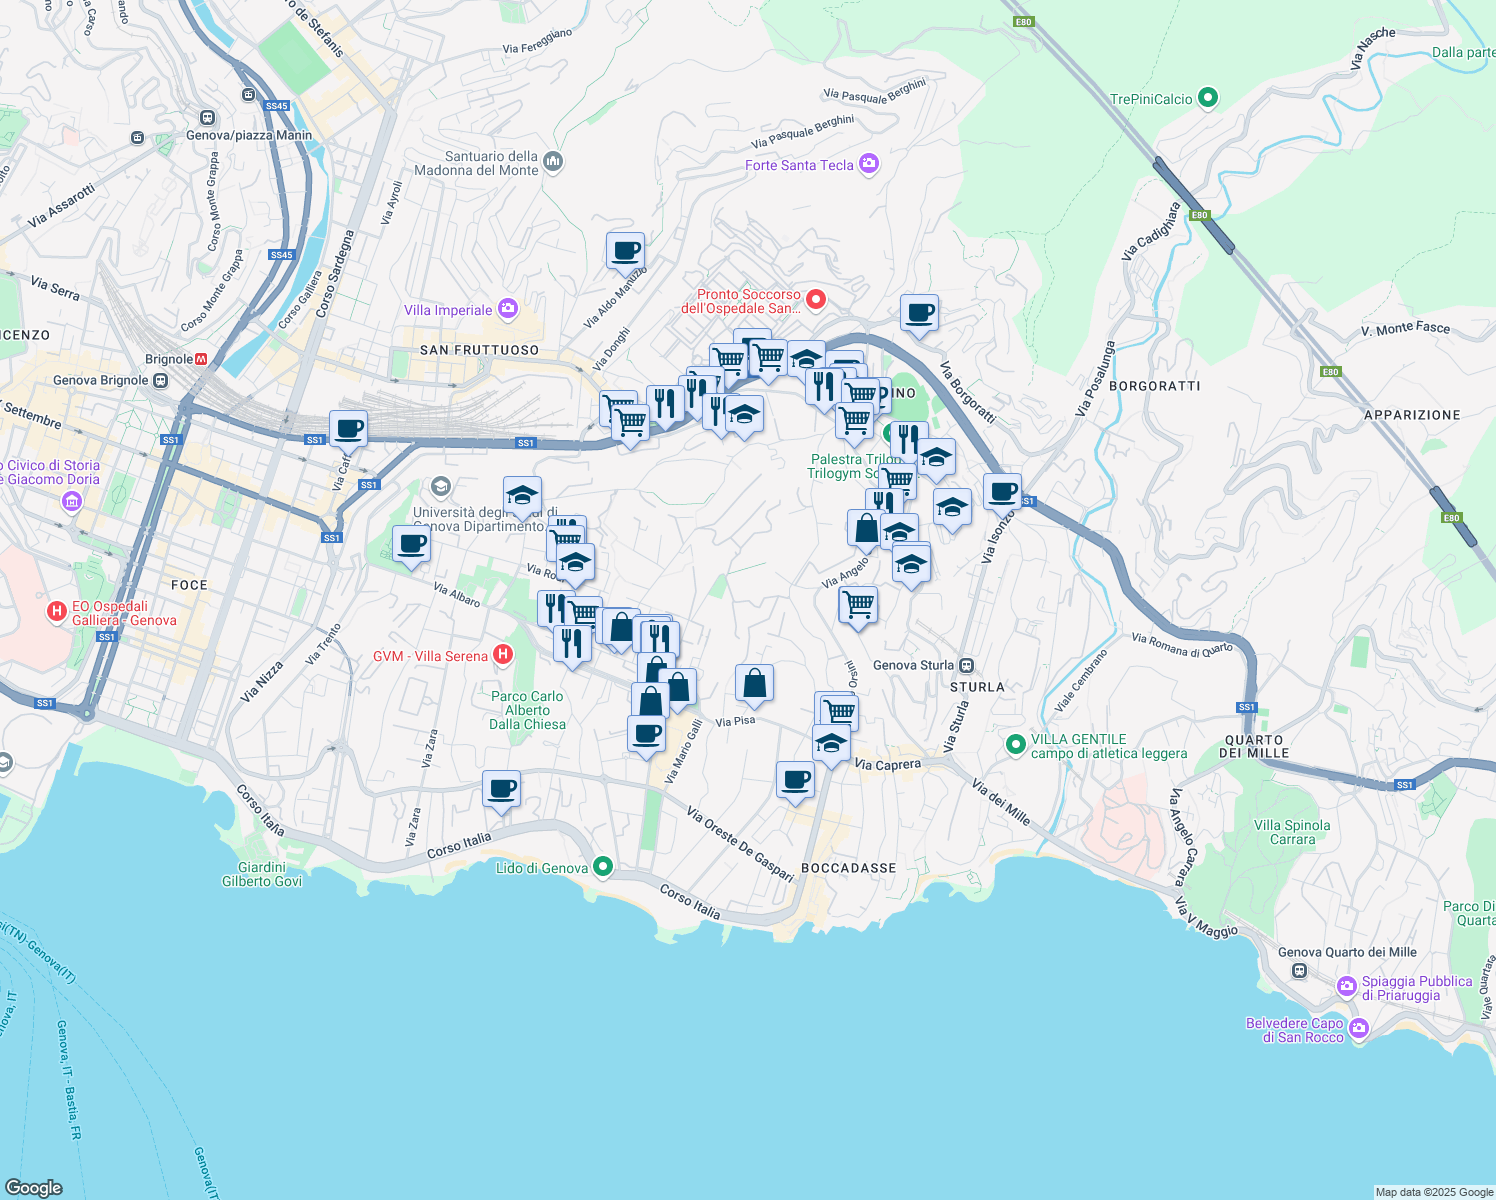This screenshot has width=1496, height=1200.
Task: Click the TrePiniCalcio soccer field marker
Action: [x=1209, y=98]
